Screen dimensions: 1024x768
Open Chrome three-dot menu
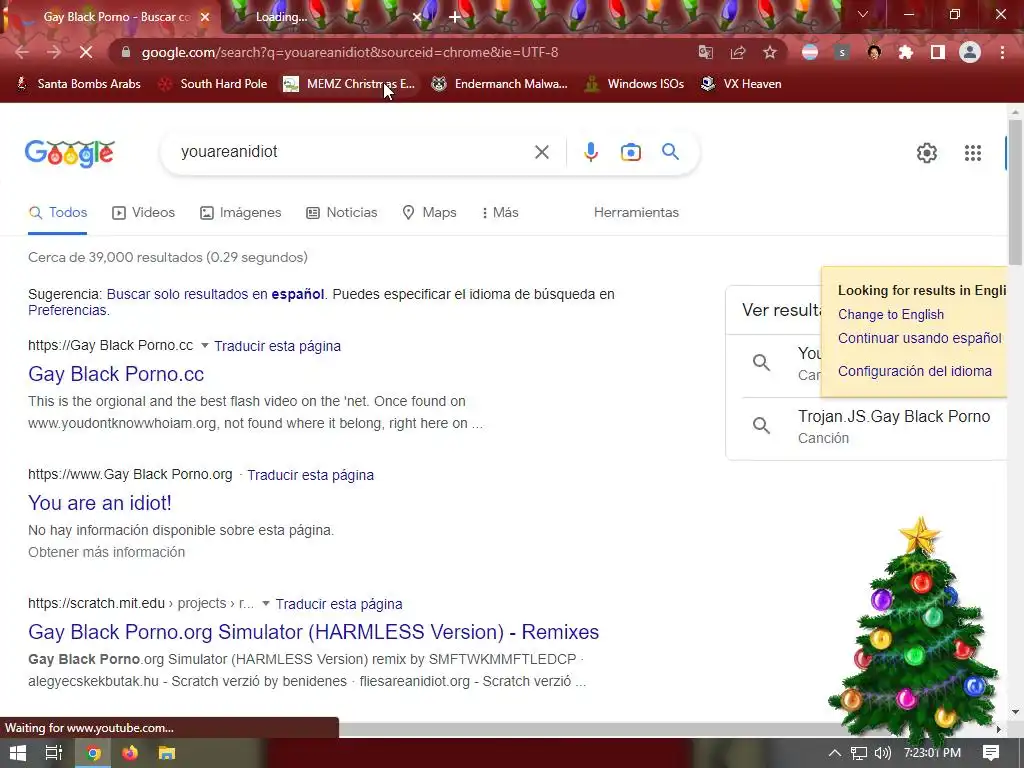click(1002, 52)
